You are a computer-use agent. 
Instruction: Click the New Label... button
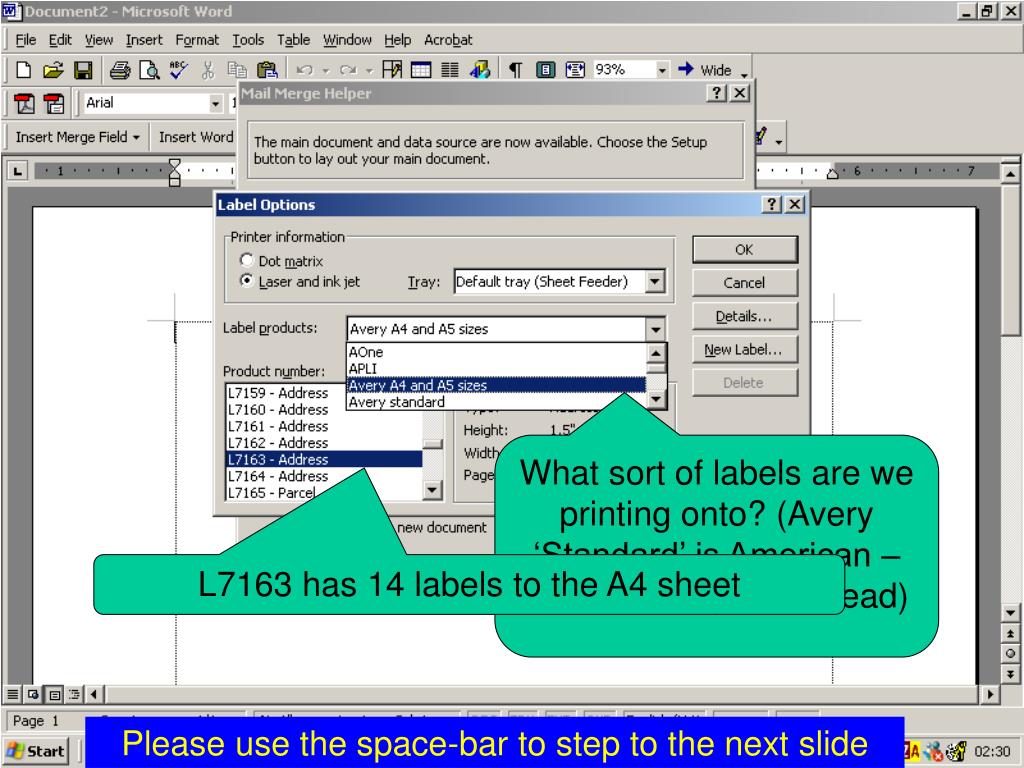tap(744, 349)
